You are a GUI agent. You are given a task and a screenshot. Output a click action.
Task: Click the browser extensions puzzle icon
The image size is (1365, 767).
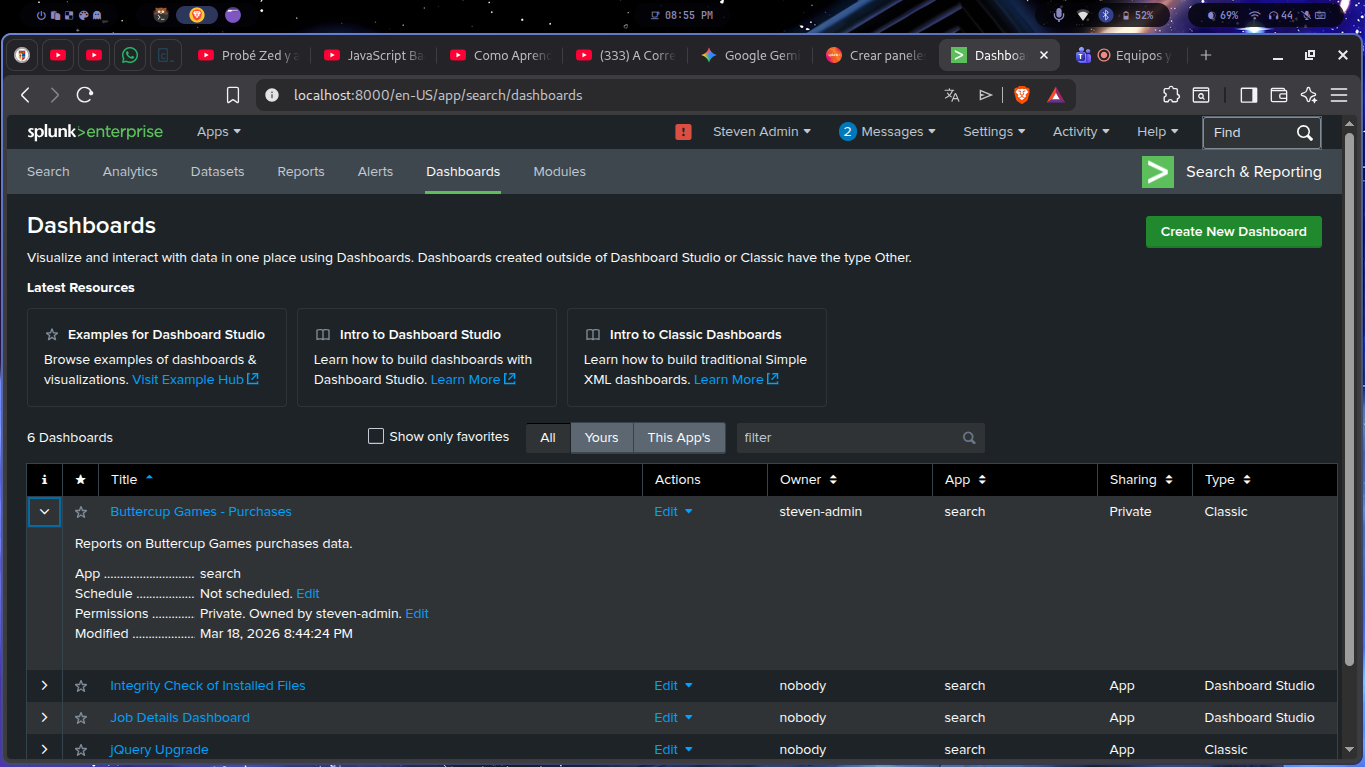[1170, 94]
